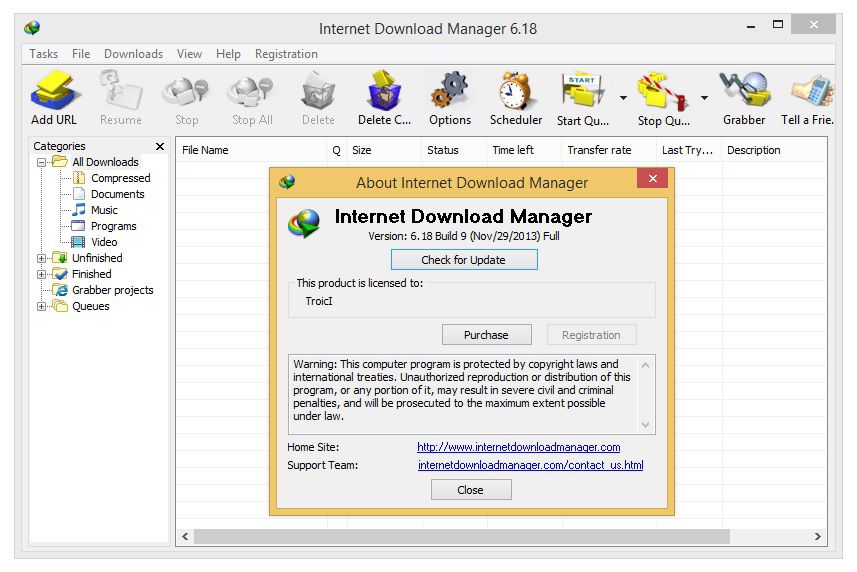
Task: Close the About dialog with red X
Action: pos(652,178)
